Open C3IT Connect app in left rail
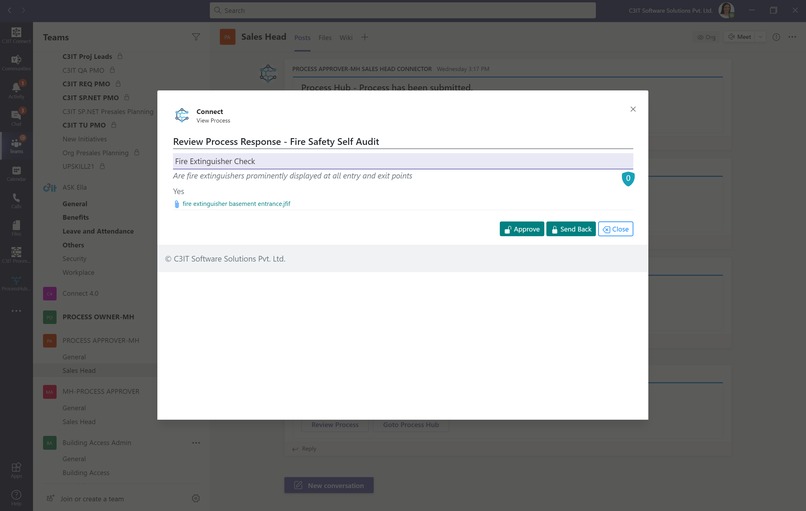This screenshot has height=511, width=806. pos(16,34)
